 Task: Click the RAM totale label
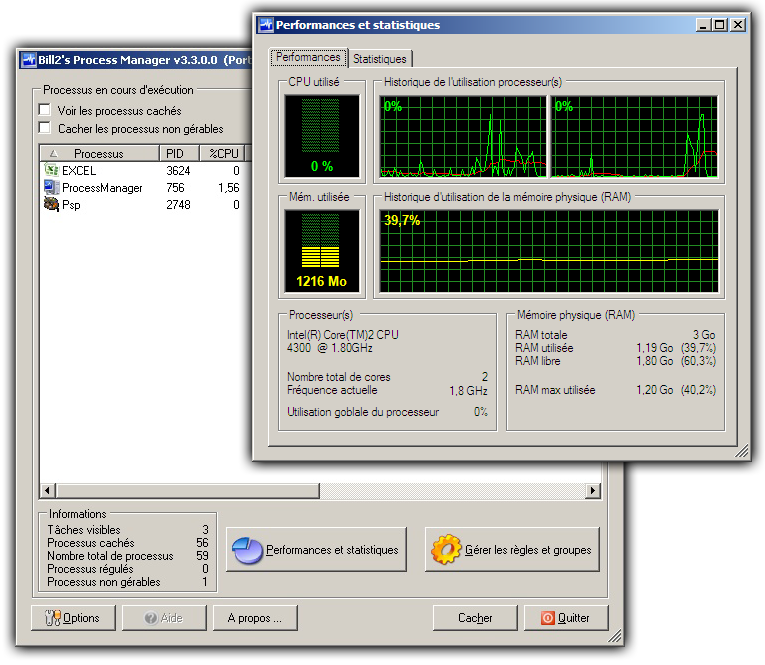pos(541,335)
